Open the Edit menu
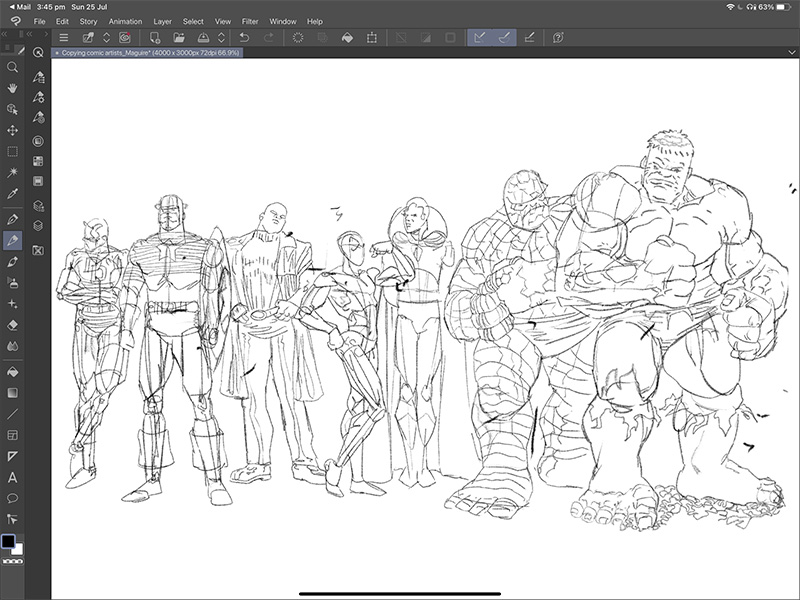The height and width of the screenshot is (600, 800). 62,21
